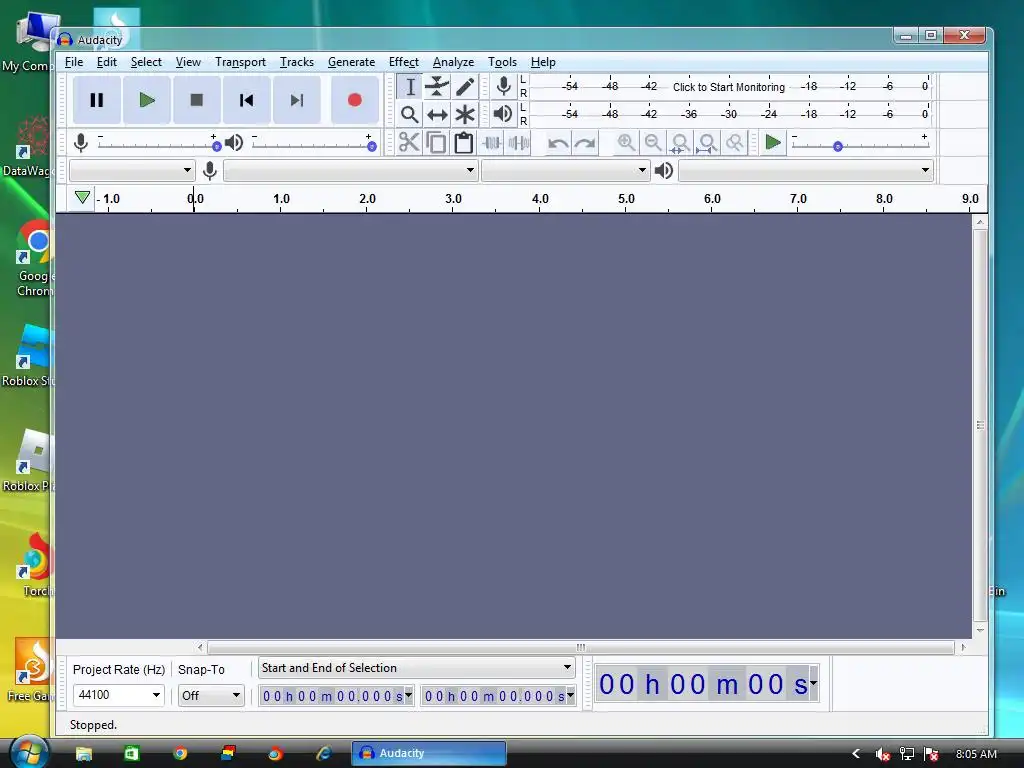
Task: Begin recording with the Record button
Action: 355,100
